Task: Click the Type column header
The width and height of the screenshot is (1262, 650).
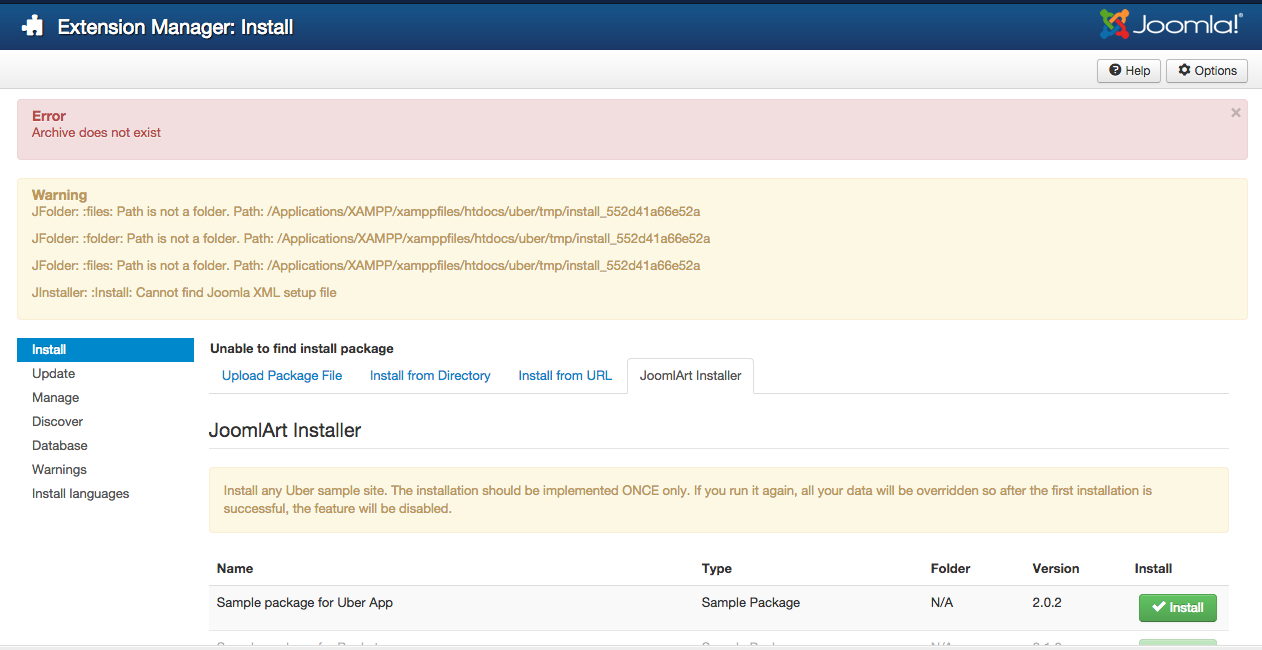Action: coord(717,568)
